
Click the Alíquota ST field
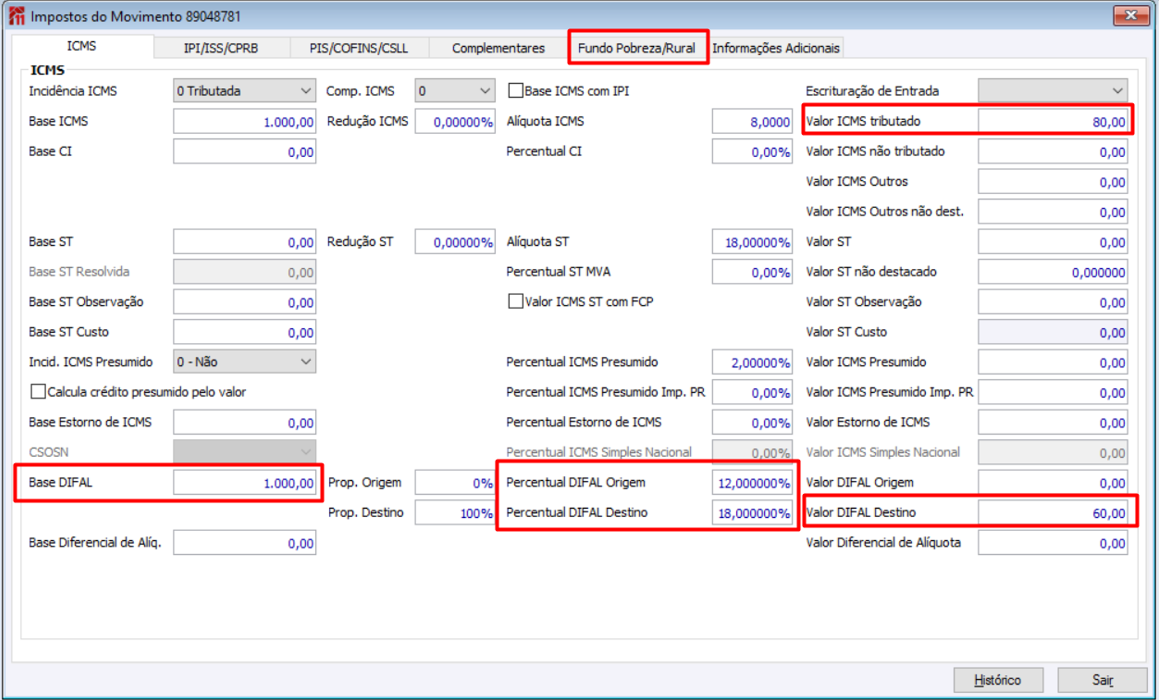click(752, 242)
